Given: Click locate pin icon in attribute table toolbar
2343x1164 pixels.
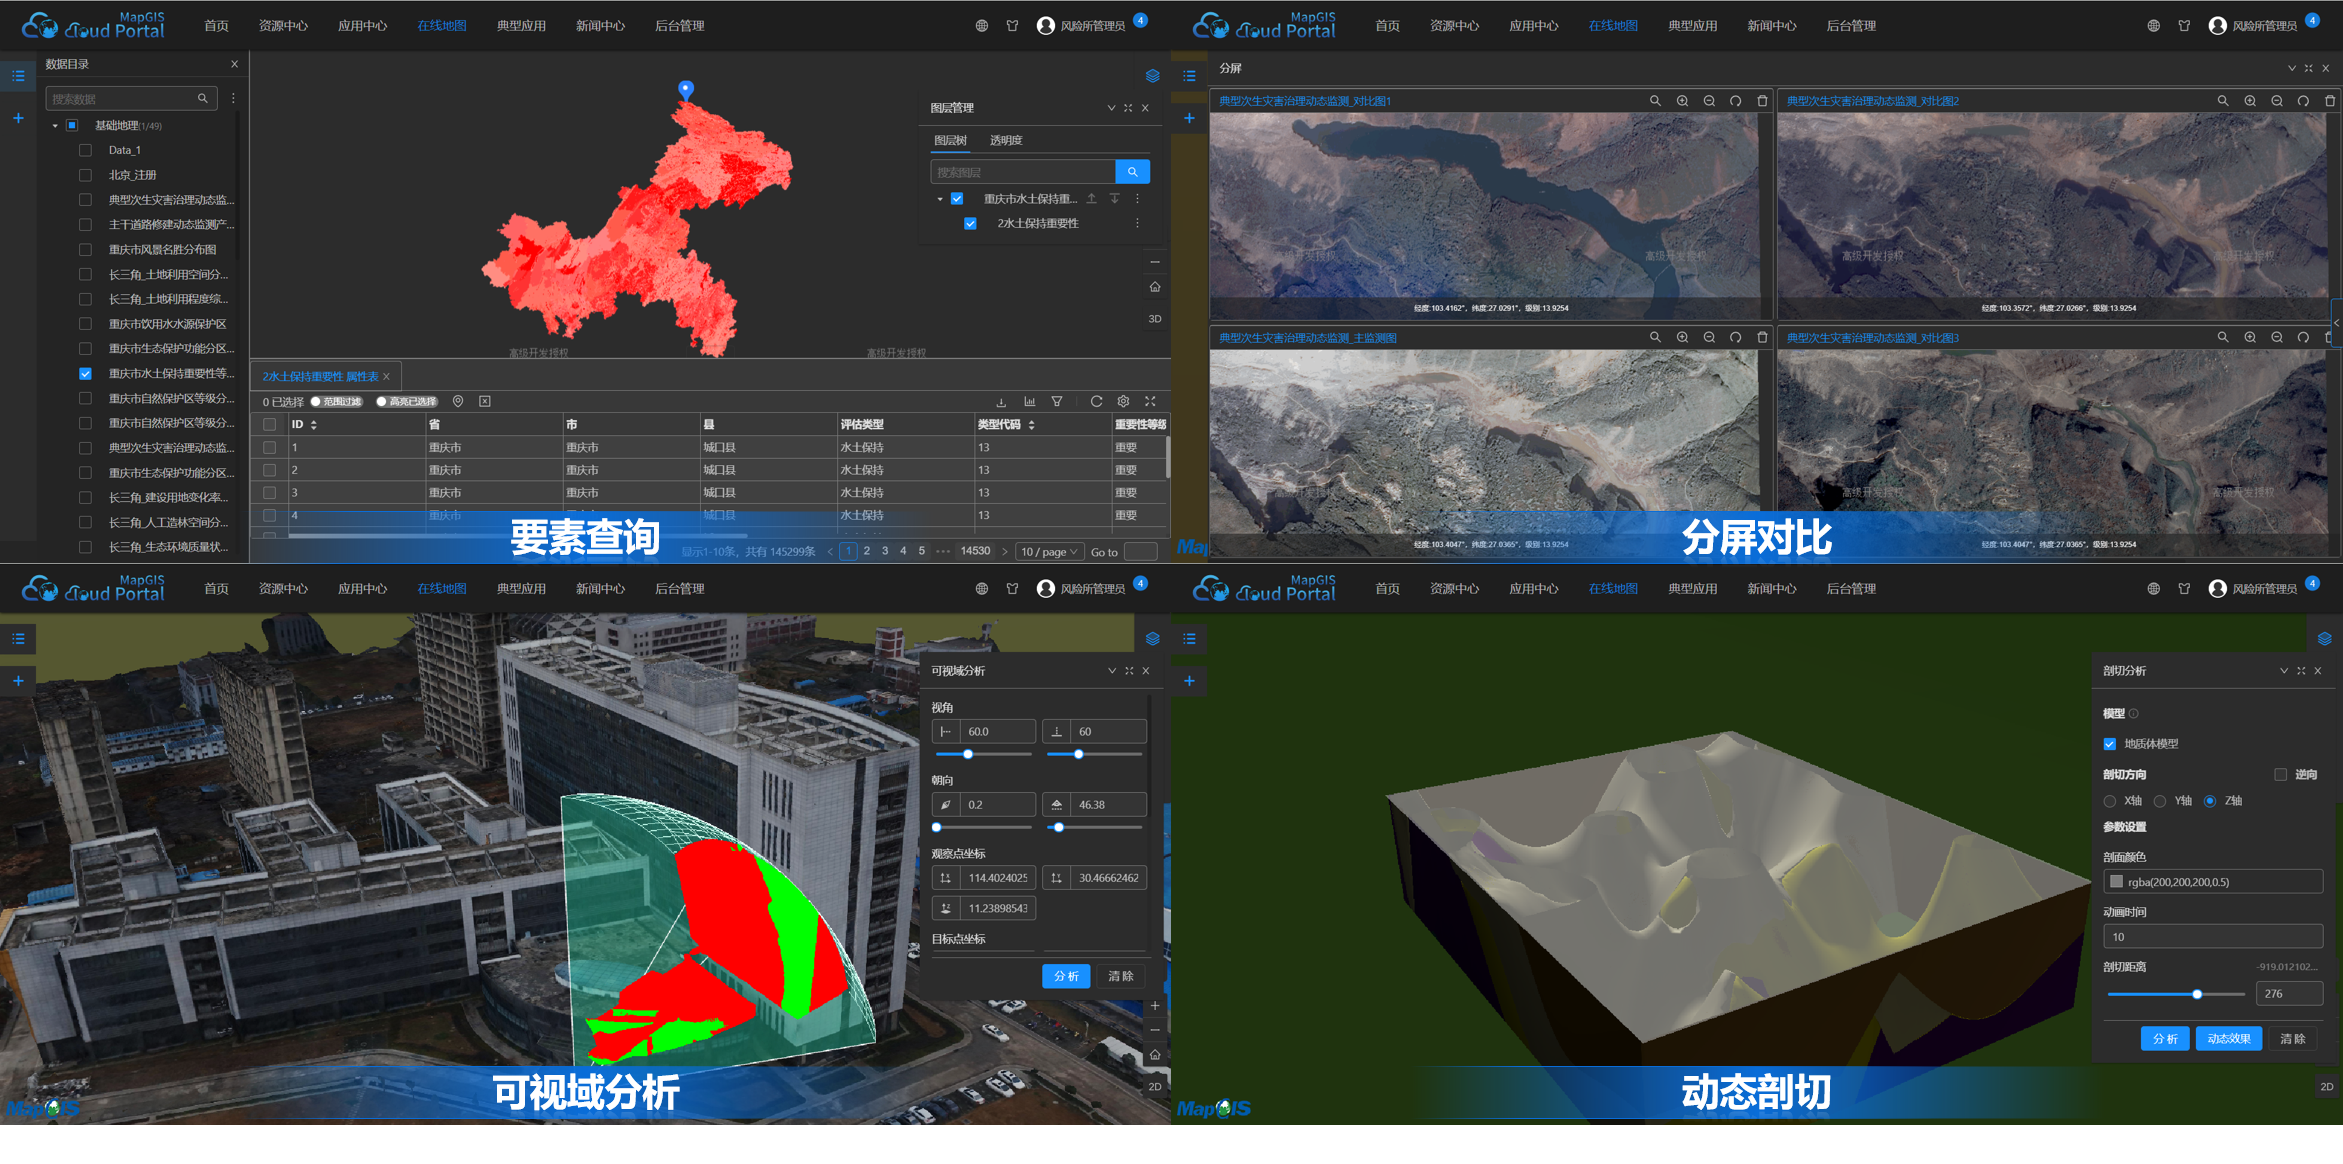Looking at the screenshot, I should (458, 401).
